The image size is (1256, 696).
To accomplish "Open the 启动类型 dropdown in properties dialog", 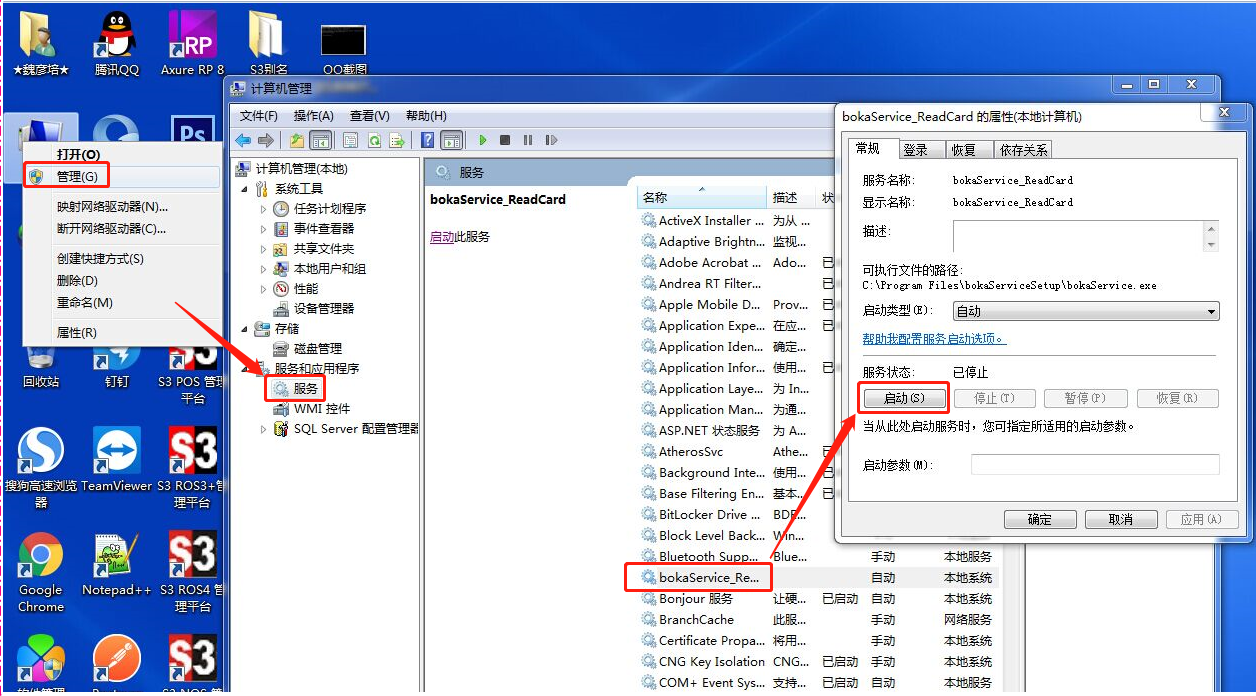I will coord(1086,311).
